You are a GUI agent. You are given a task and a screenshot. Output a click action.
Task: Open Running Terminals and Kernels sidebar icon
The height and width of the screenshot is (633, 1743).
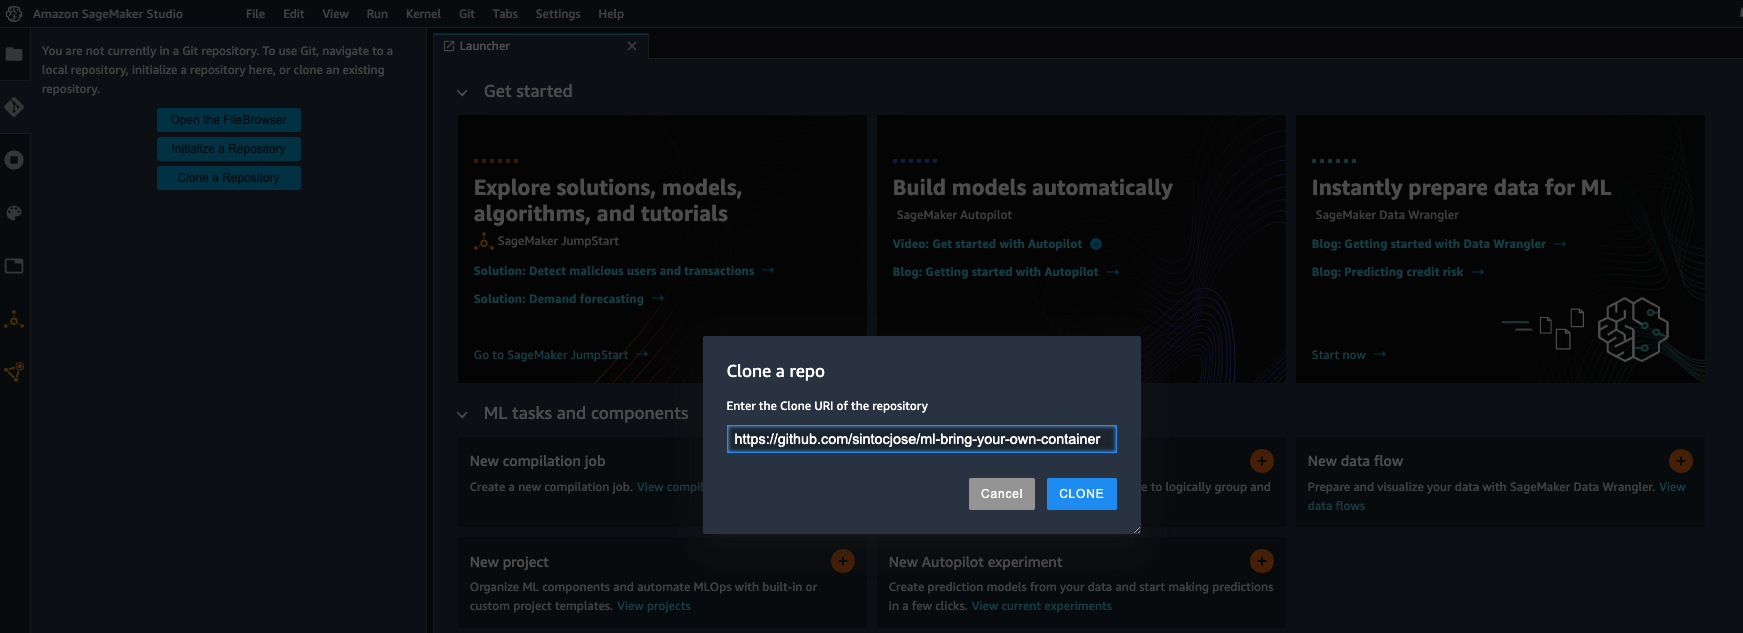click(14, 160)
